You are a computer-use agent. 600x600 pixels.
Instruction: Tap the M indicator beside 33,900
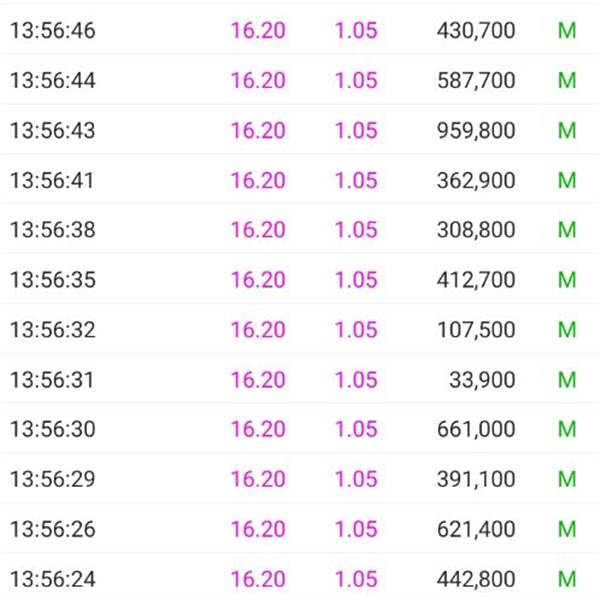pyautogui.click(x=567, y=380)
